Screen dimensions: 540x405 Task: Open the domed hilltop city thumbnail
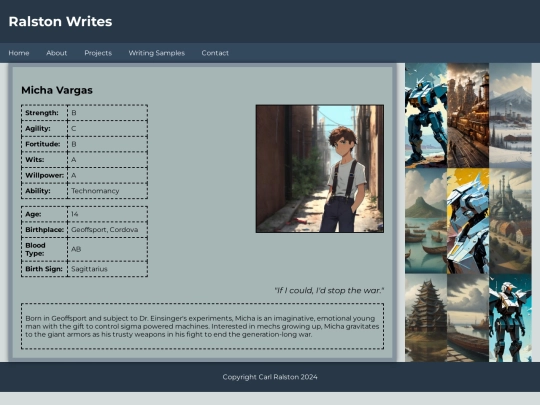510,221
